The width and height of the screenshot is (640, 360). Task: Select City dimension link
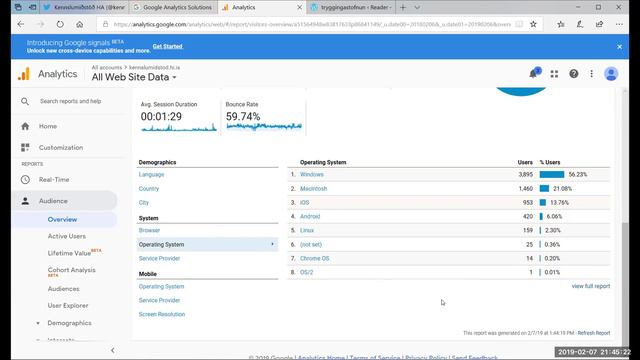click(x=144, y=203)
